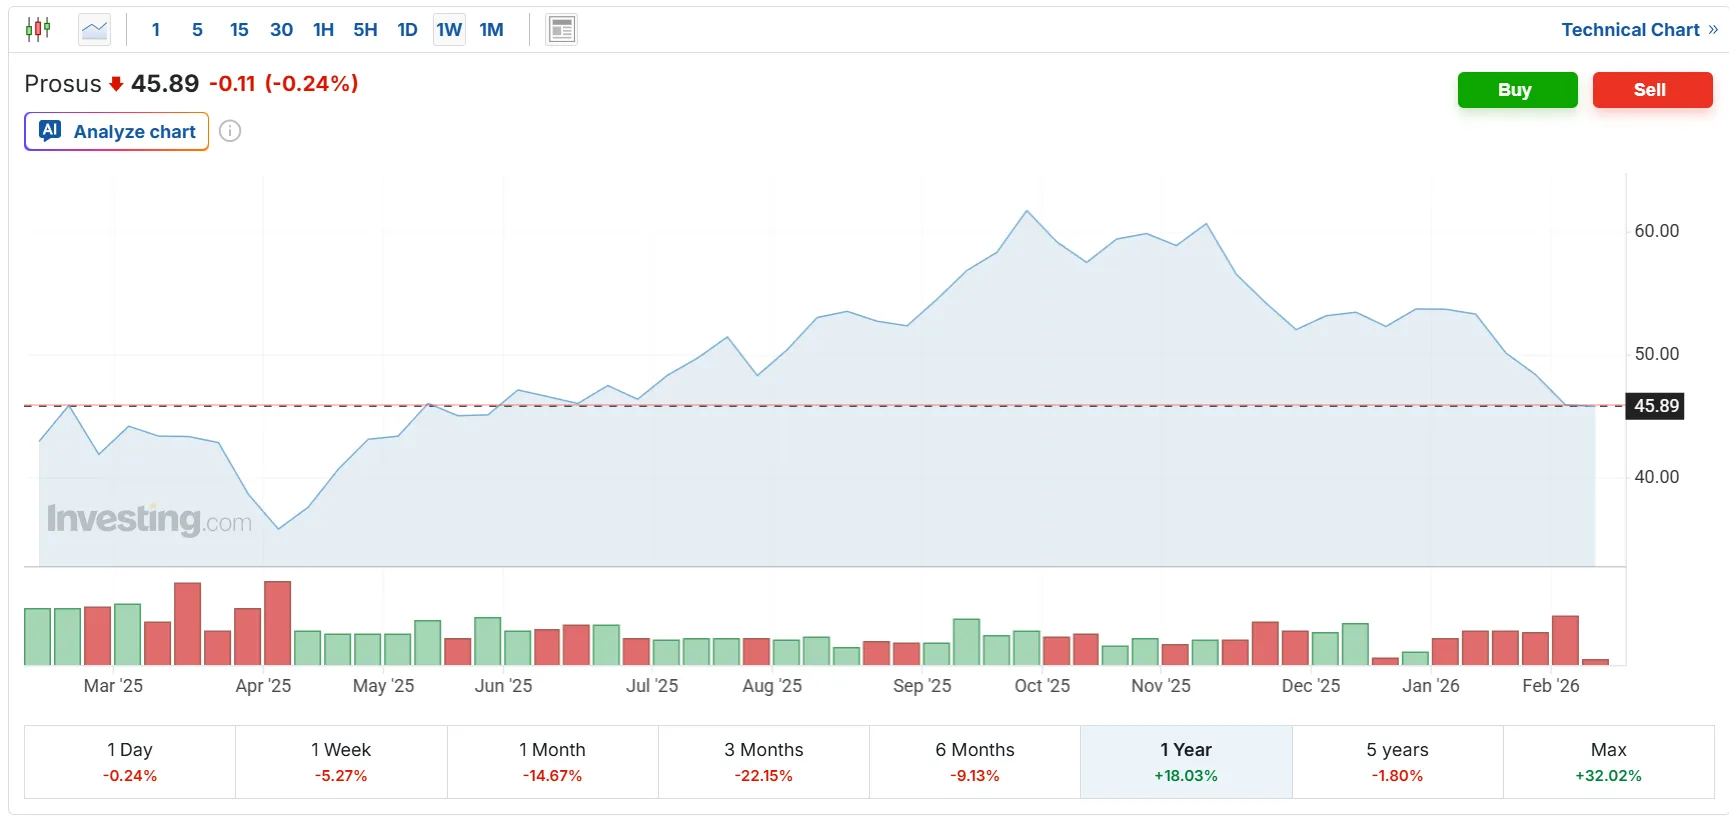The width and height of the screenshot is (1729, 823).
Task: Choose the 1M monthly interval
Action: 491,30
